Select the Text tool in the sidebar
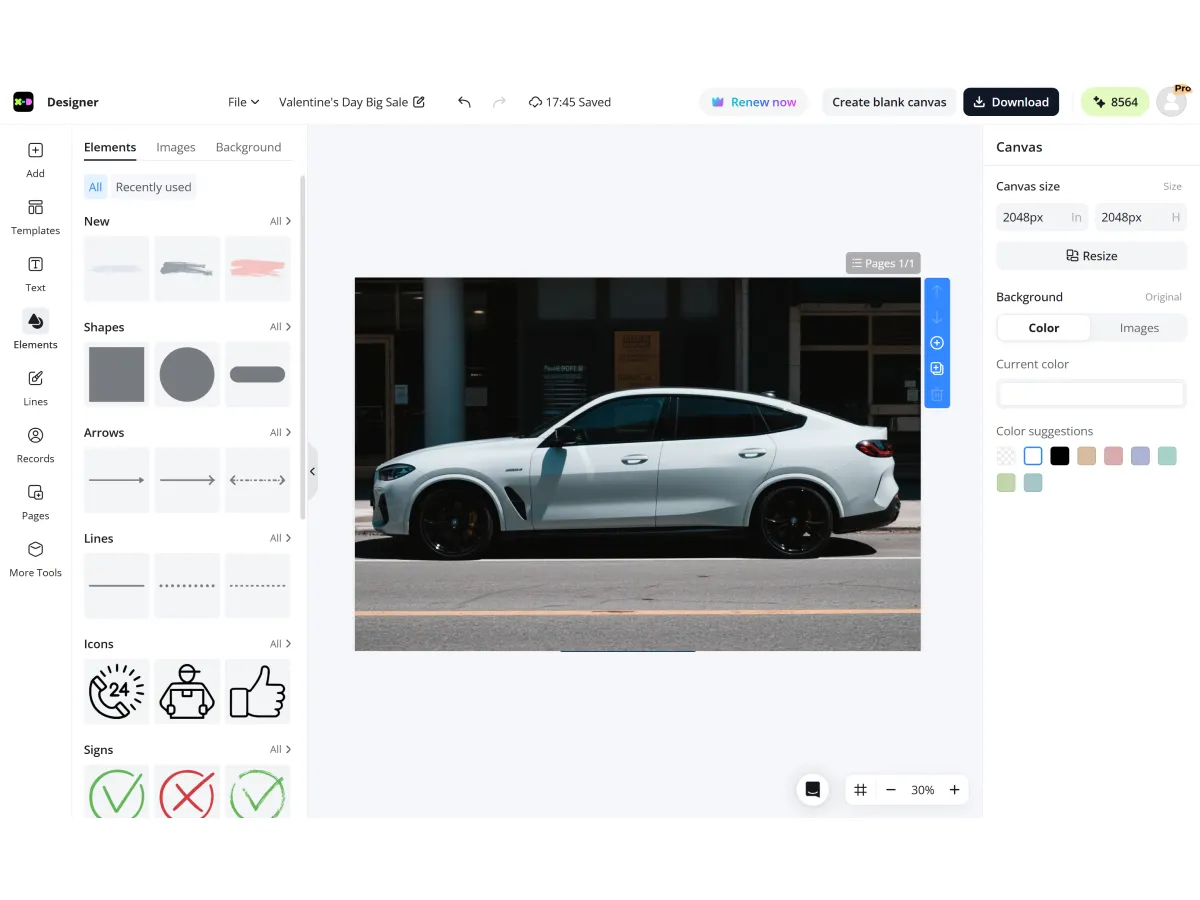 click(x=35, y=272)
